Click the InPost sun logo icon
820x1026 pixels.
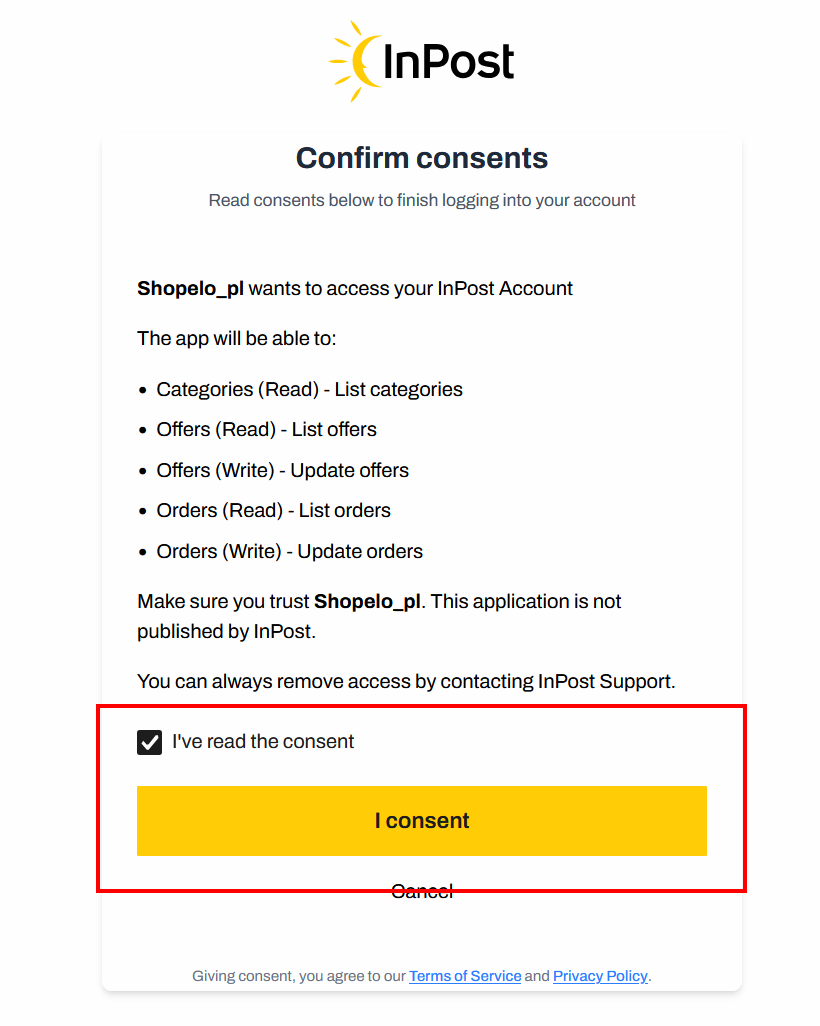click(x=355, y=61)
